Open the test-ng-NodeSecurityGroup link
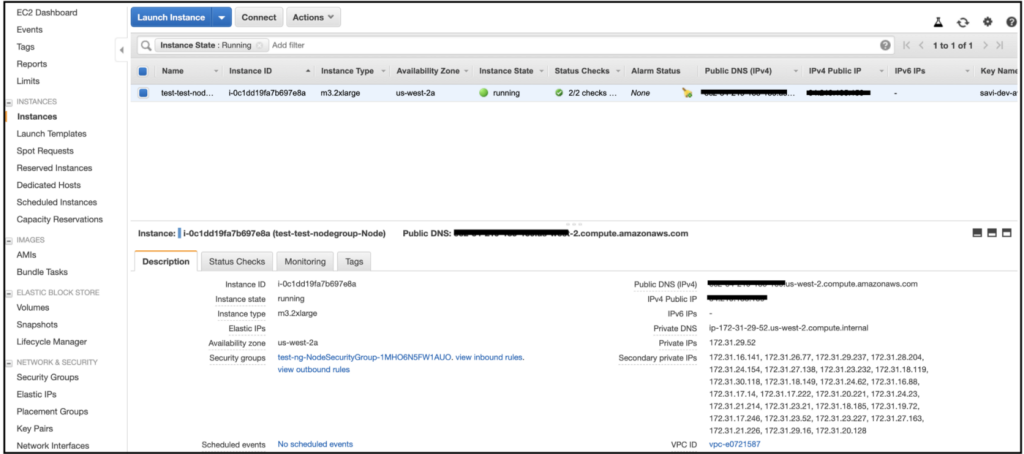This screenshot has height=454, width=1024. click(x=364, y=358)
